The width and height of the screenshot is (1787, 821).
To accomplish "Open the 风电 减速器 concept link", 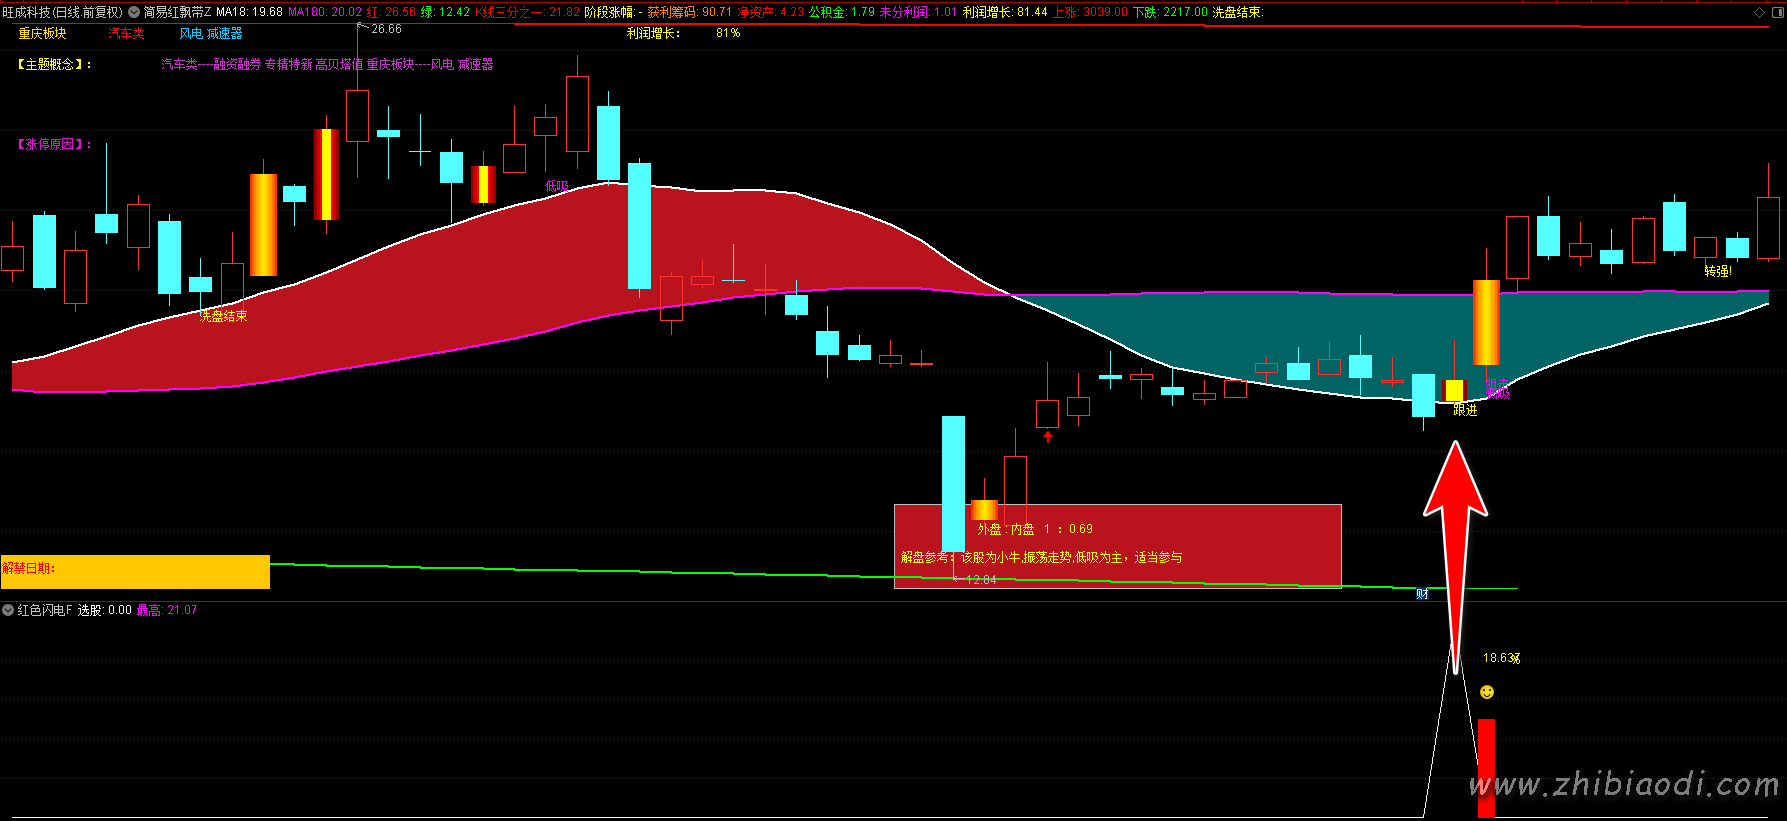I will pyautogui.click(x=211, y=33).
